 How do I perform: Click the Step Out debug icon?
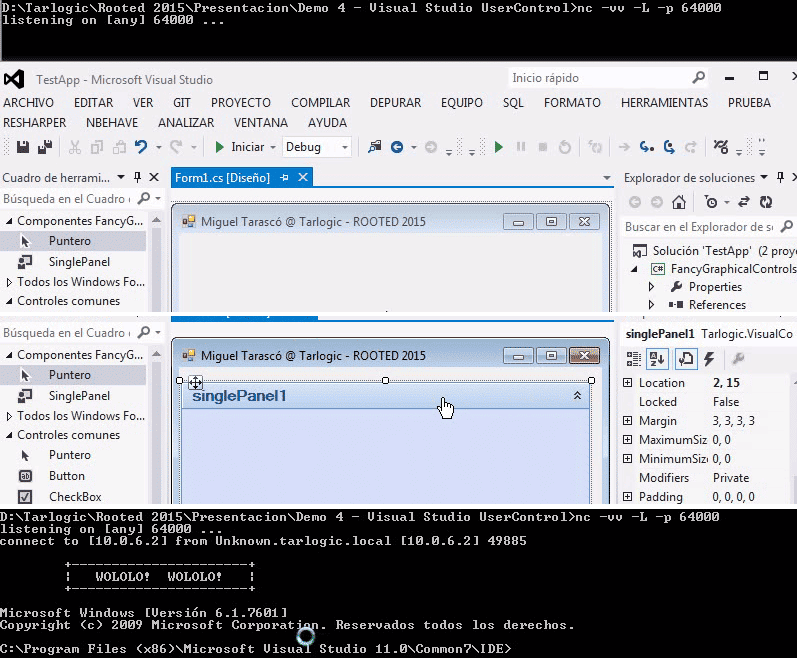(x=690, y=147)
